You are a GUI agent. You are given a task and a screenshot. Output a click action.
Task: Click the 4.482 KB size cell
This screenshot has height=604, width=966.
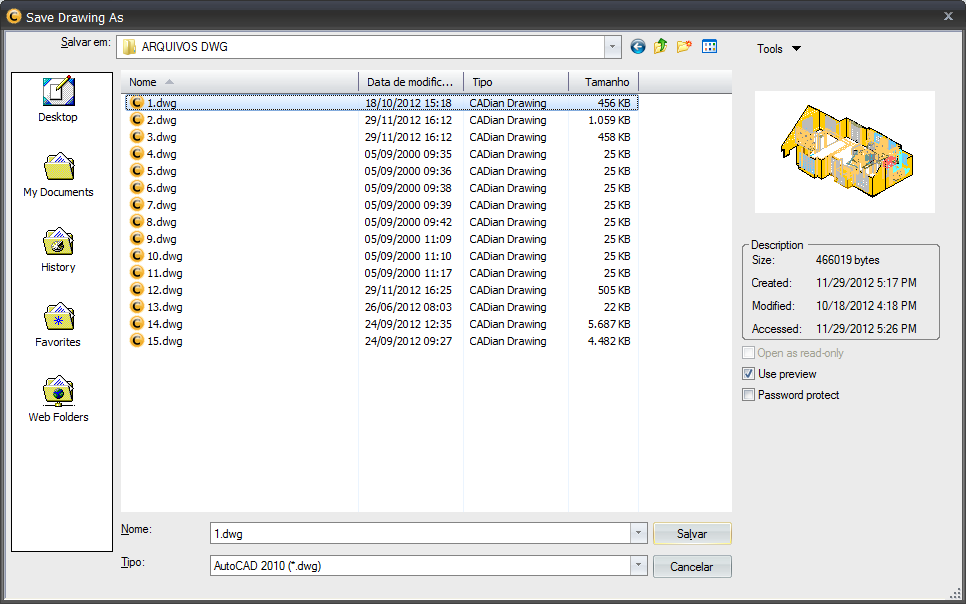click(x=609, y=341)
